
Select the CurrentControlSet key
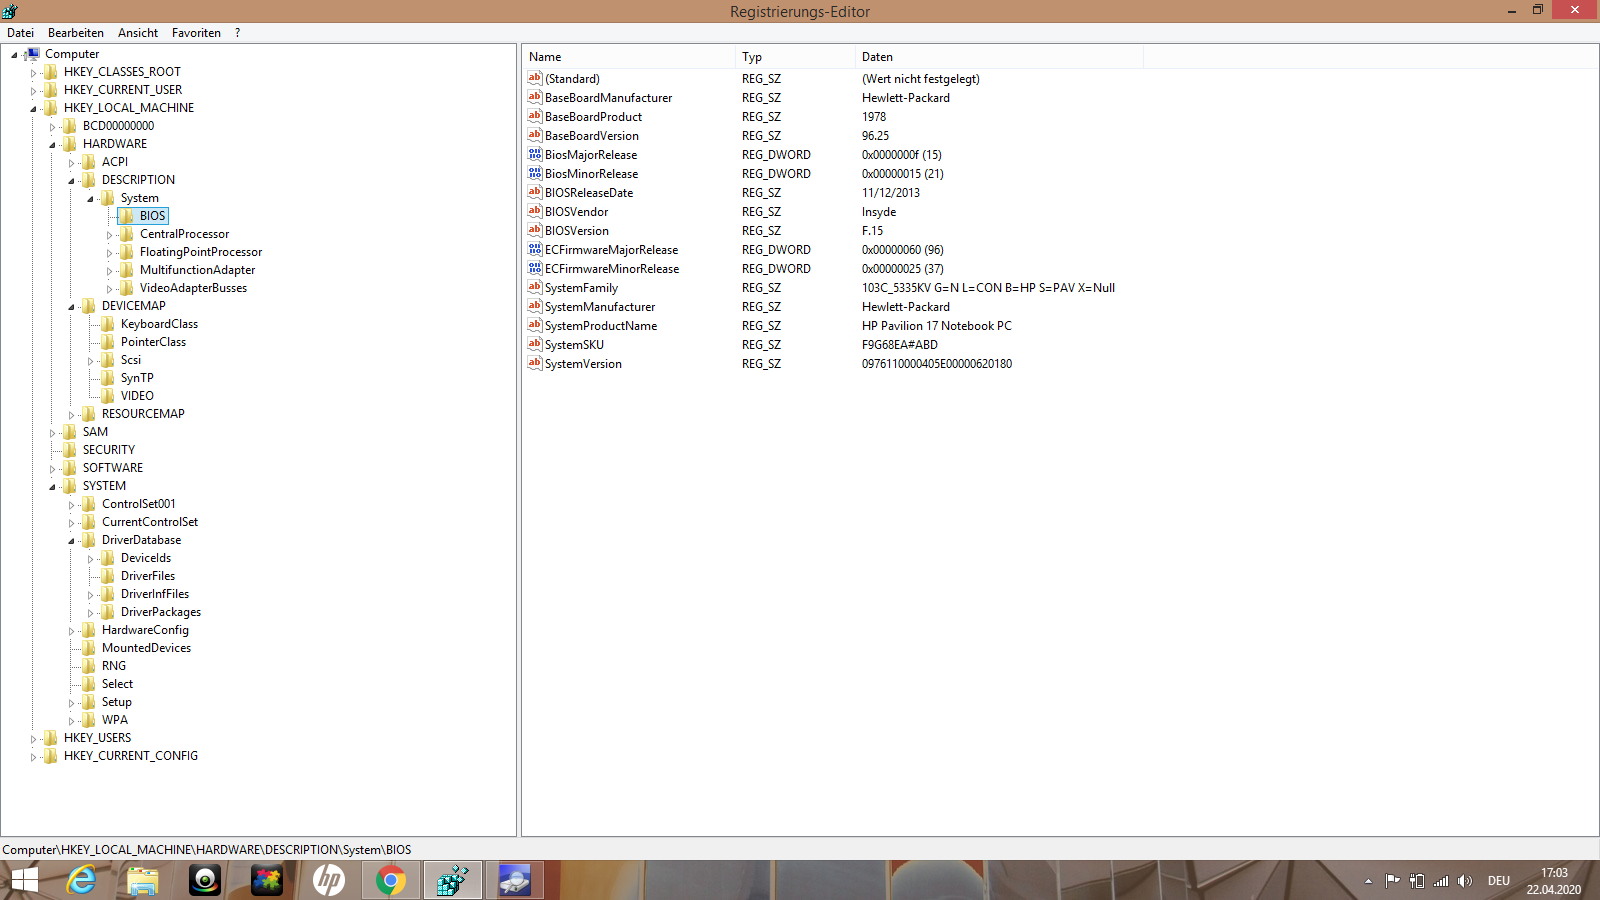[150, 522]
